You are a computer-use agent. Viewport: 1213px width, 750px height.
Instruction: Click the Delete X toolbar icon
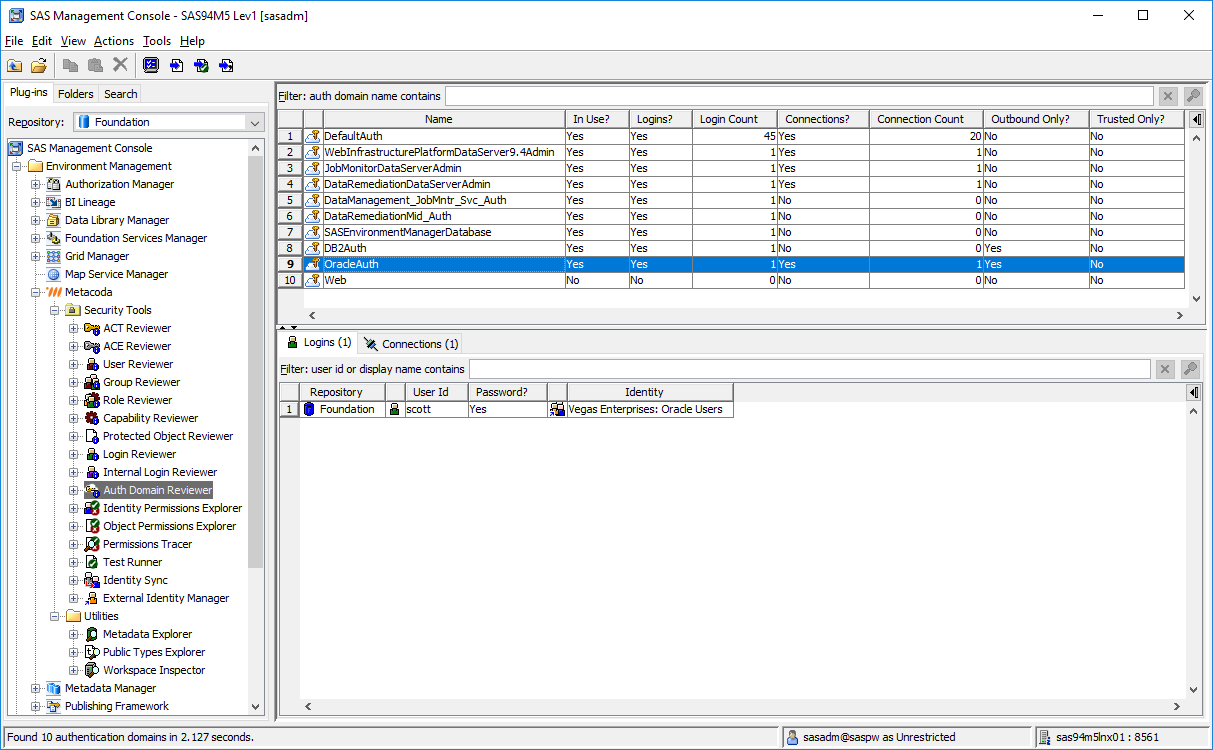[x=120, y=65]
